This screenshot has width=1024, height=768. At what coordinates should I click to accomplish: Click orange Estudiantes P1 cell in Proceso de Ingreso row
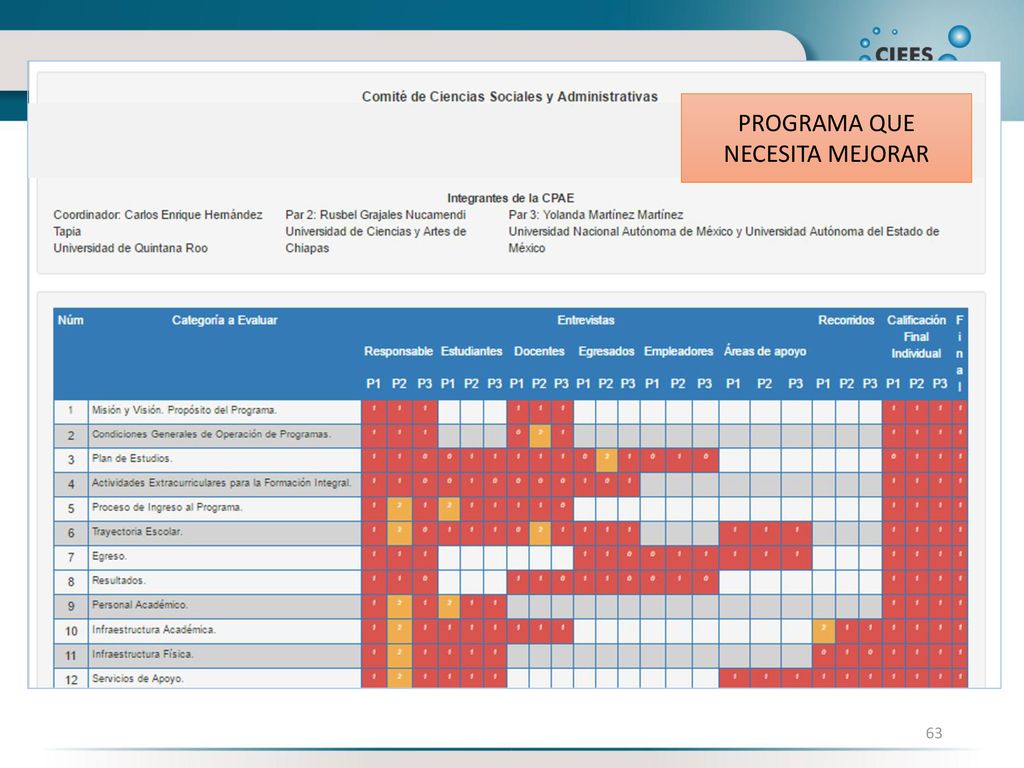449,509
